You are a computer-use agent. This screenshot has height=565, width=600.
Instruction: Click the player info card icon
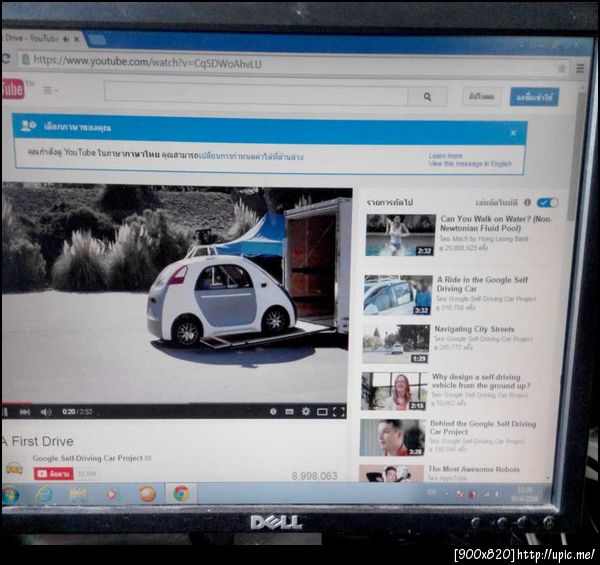[273, 411]
